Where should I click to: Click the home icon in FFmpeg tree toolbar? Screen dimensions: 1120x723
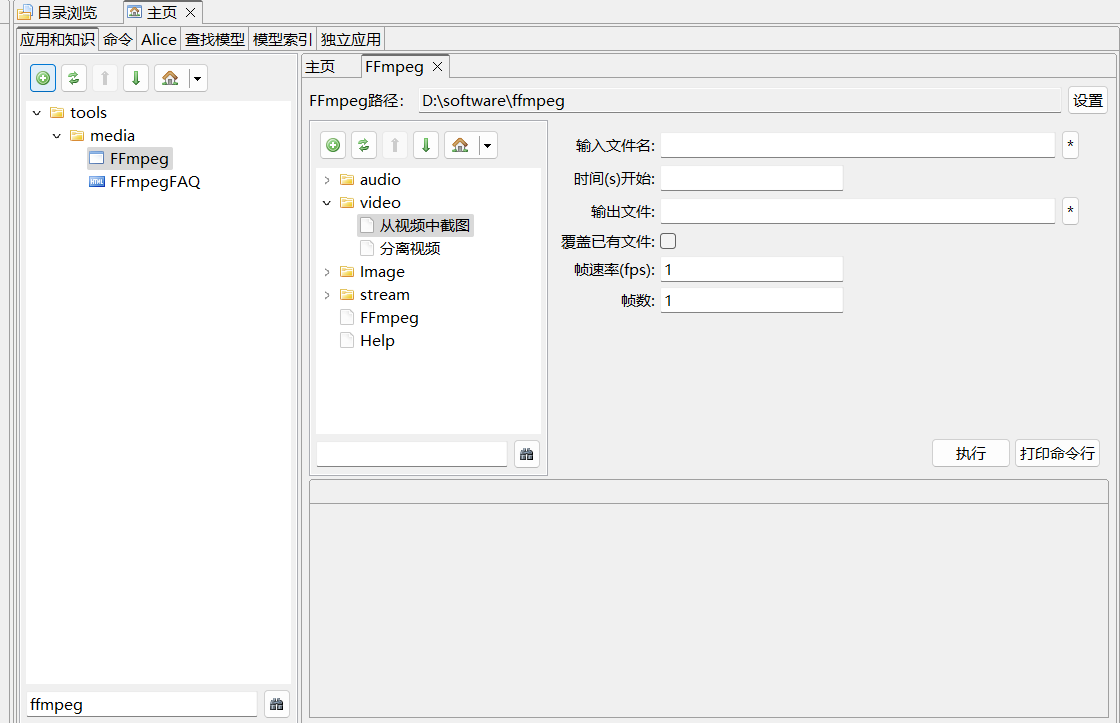tap(460, 145)
